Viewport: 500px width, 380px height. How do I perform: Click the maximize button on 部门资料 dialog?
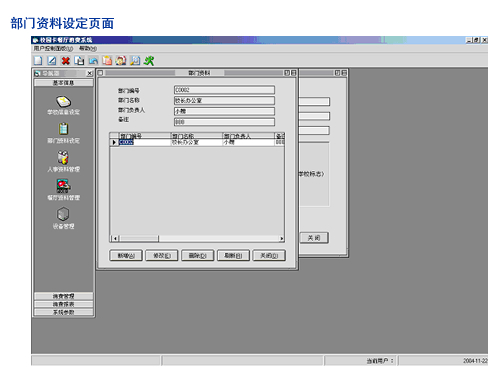click(x=293, y=73)
